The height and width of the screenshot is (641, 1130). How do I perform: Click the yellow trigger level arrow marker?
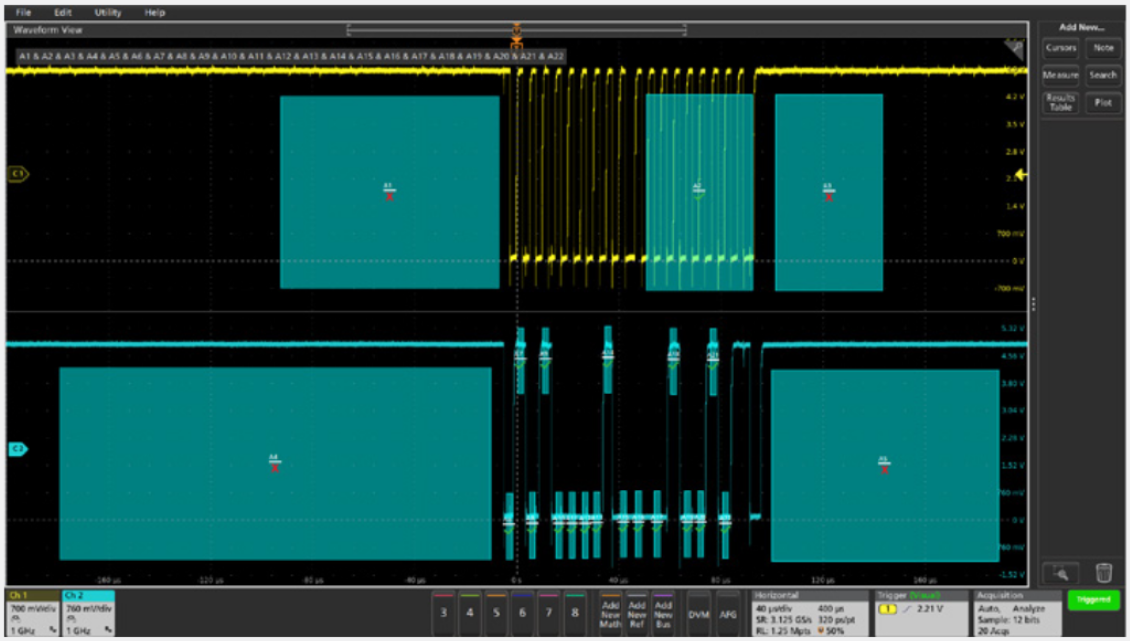(x=1021, y=176)
